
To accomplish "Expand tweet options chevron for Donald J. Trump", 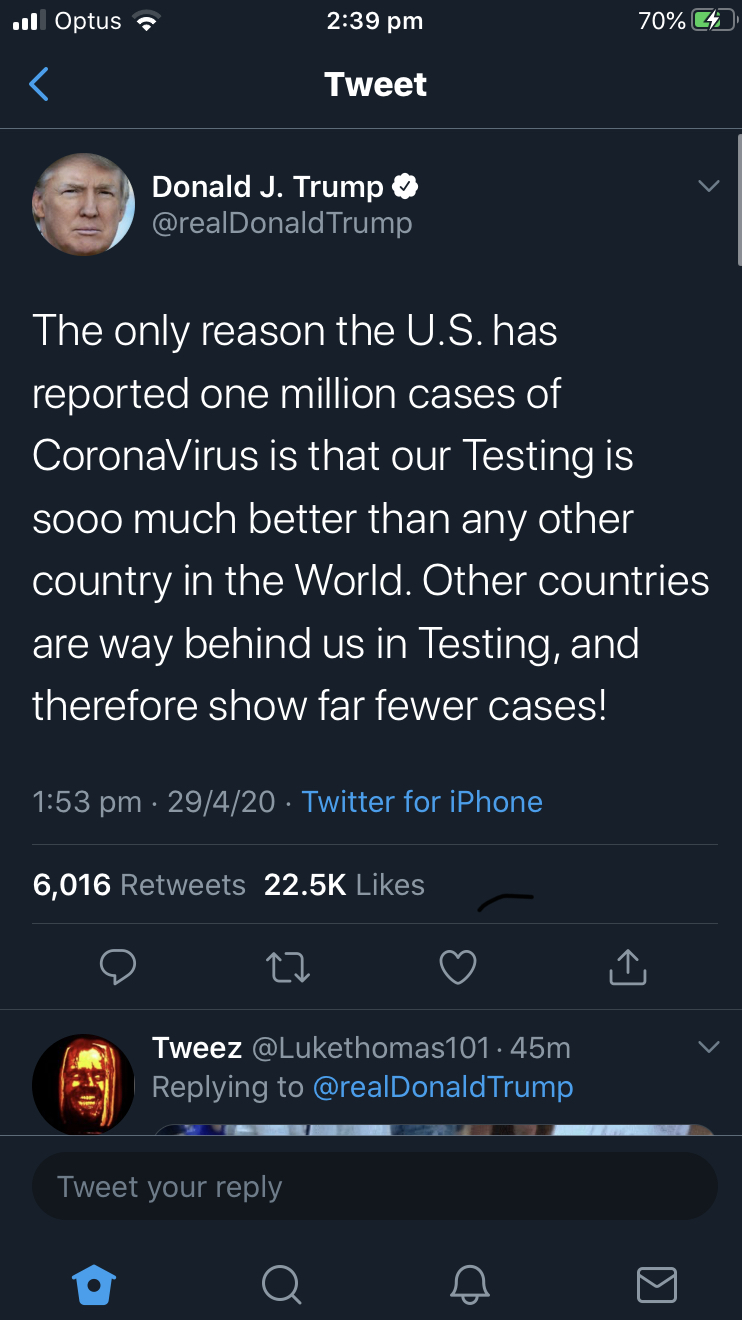I will pyautogui.click(x=708, y=187).
